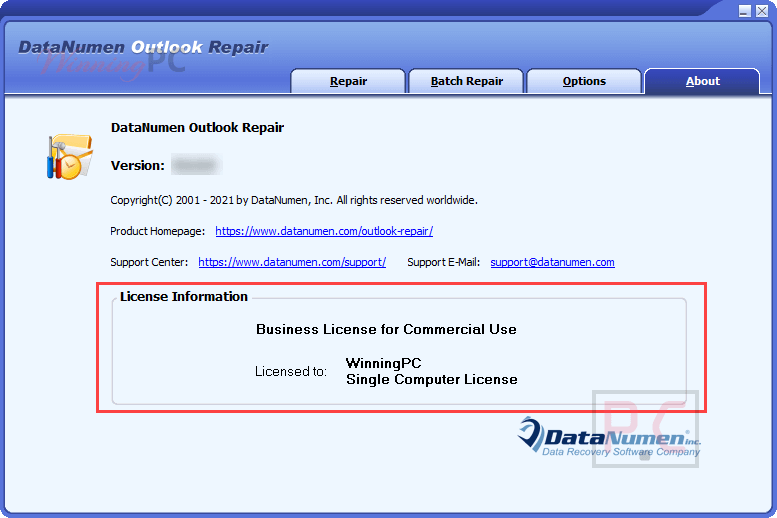Click the DataNumen Inc. company logo

click(x=610, y=437)
